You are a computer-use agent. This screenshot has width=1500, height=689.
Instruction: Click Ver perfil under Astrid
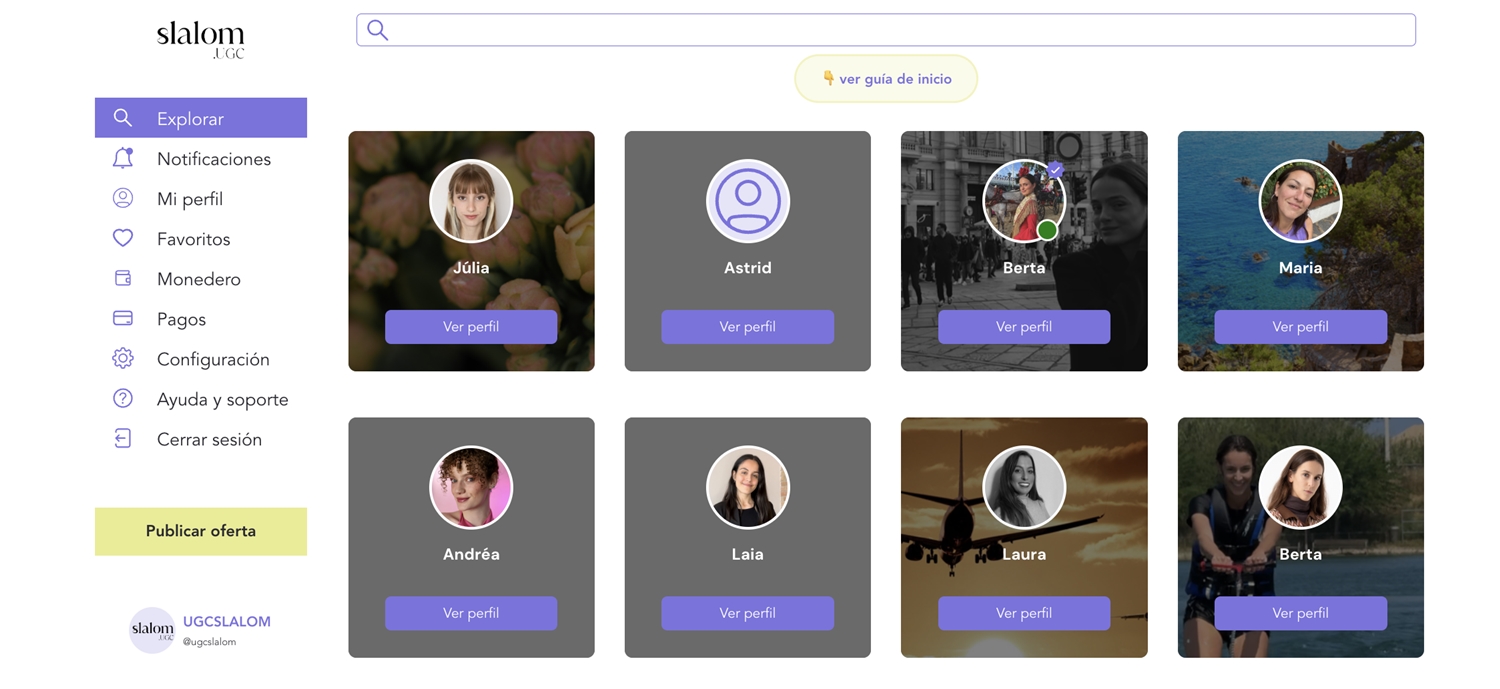click(747, 326)
